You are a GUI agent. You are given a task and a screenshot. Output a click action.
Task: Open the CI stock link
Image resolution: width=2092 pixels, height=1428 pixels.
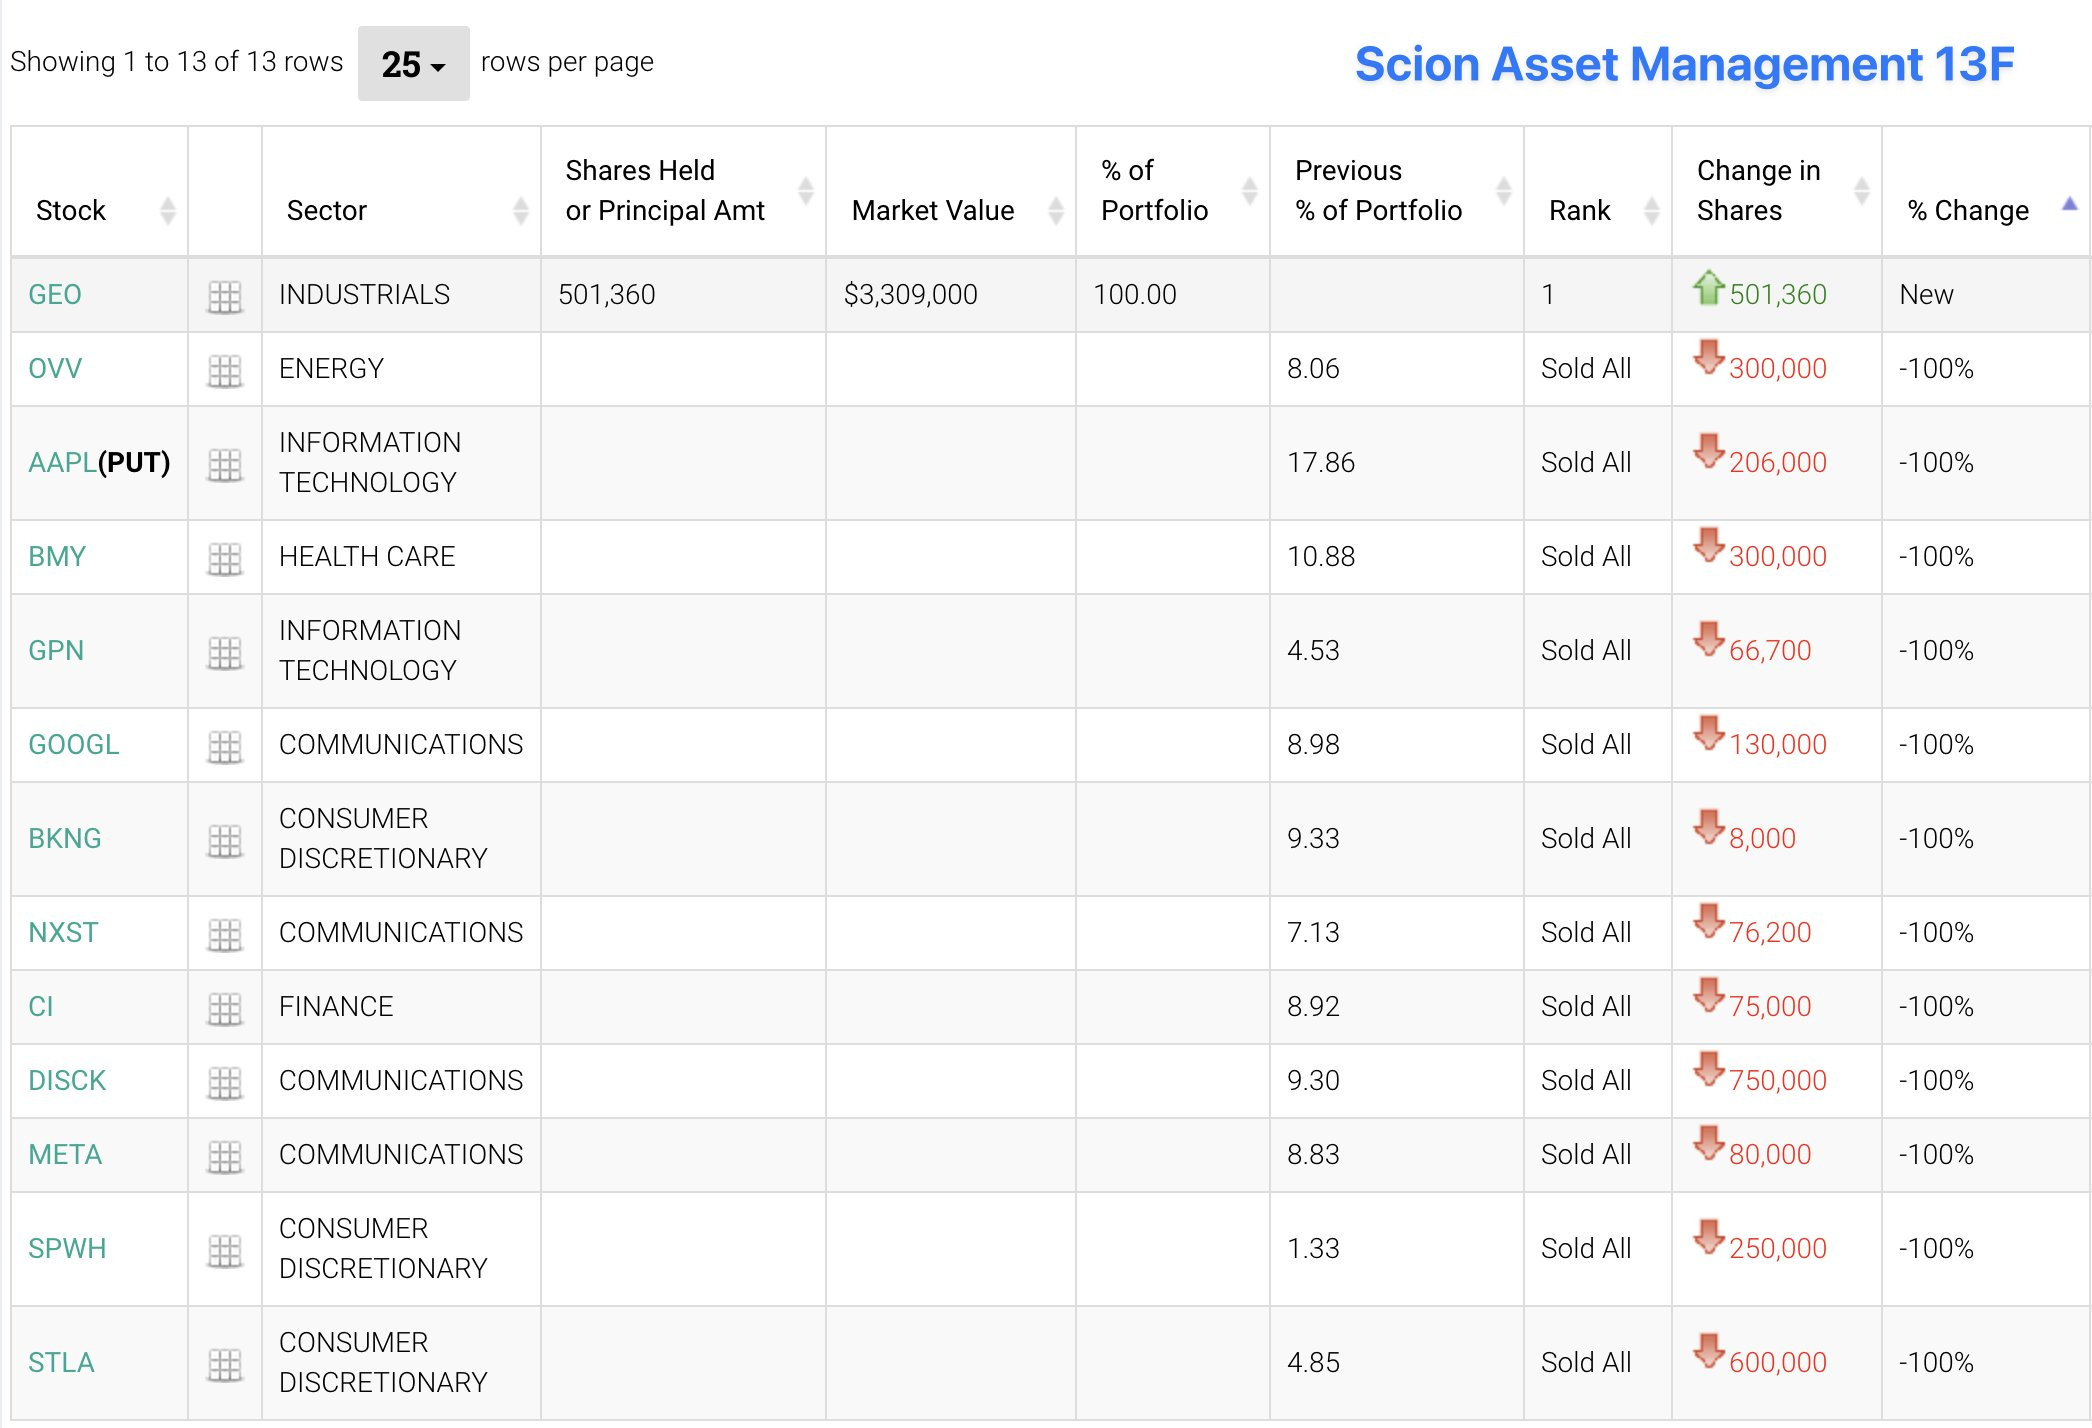click(41, 1007)
